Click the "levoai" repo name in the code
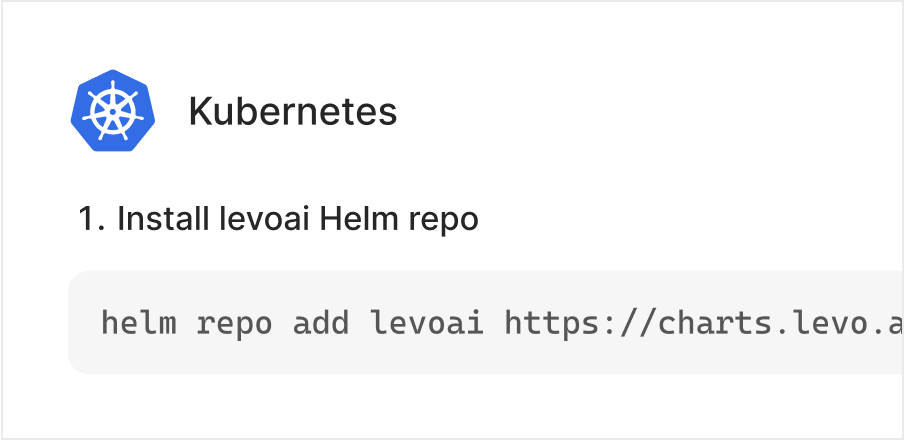 point(427,324)
